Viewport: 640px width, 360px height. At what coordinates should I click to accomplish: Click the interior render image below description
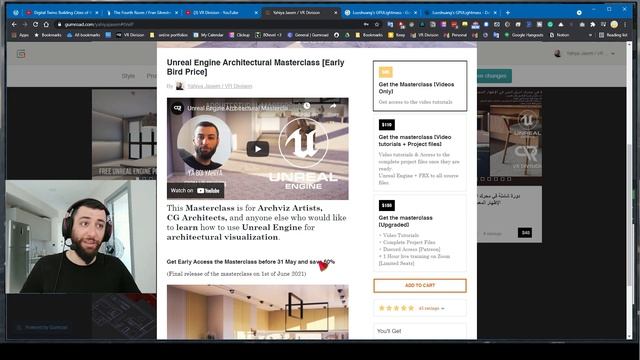(258, 312)
